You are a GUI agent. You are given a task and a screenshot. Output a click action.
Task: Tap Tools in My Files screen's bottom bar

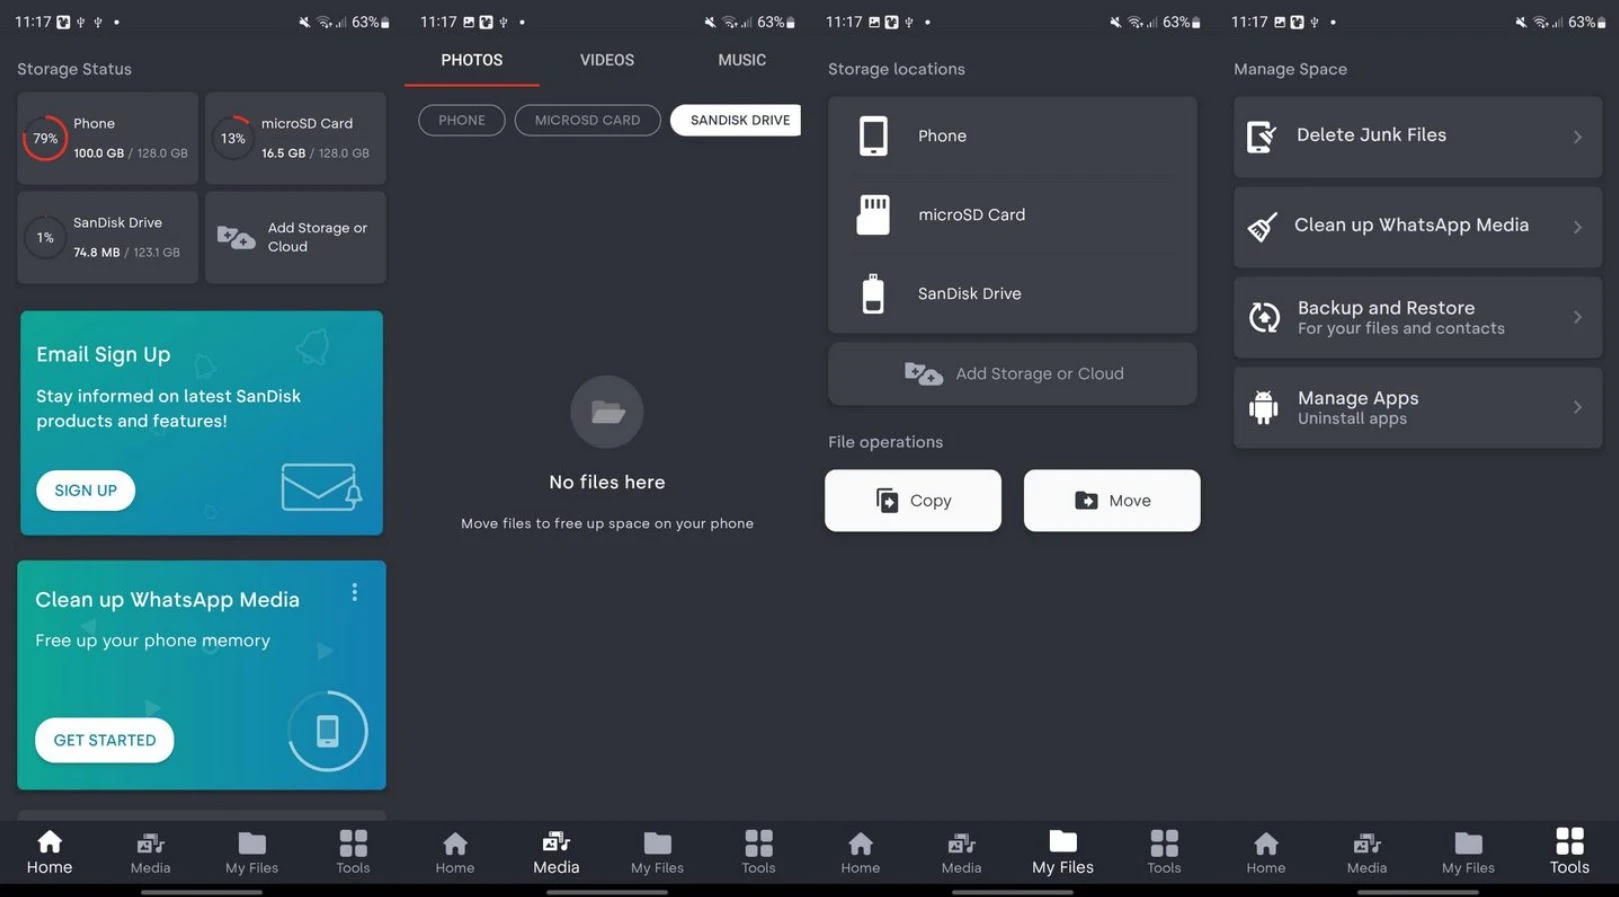tap(1164, 853)
